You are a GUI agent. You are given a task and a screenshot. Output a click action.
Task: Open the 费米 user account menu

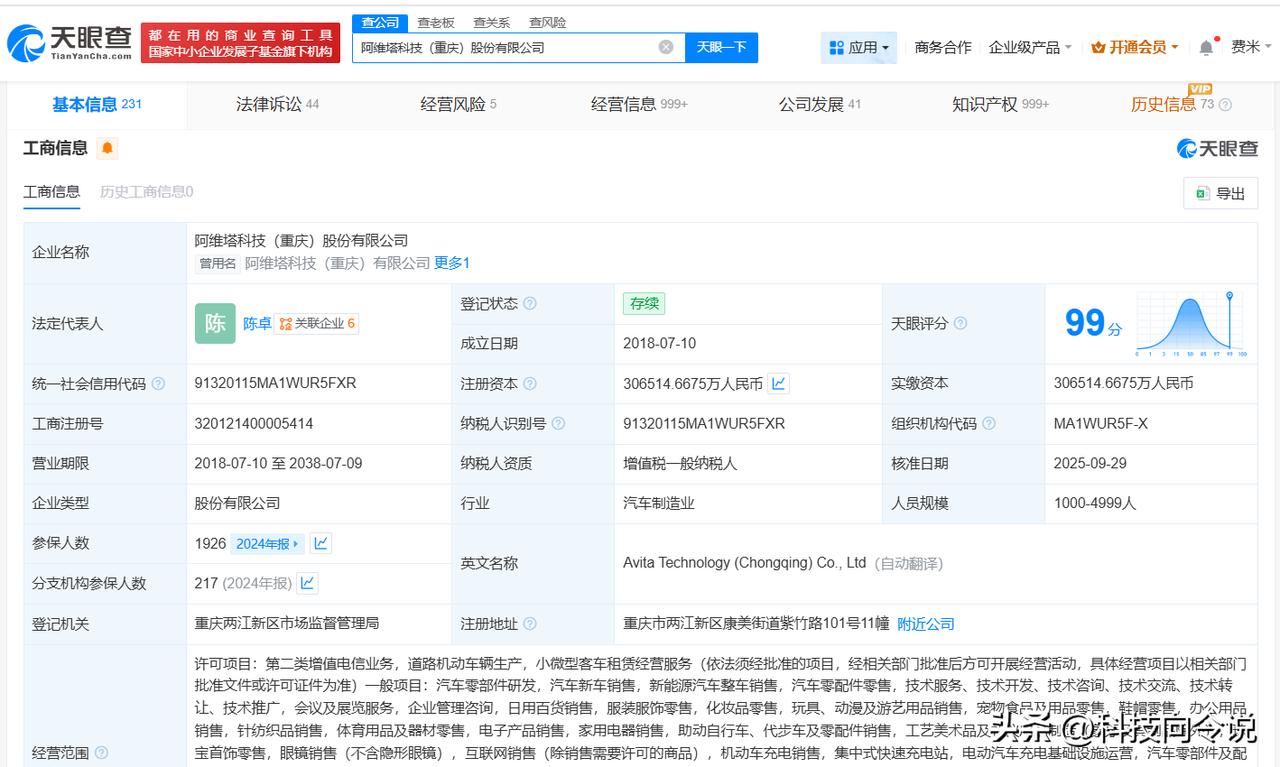1250,47
